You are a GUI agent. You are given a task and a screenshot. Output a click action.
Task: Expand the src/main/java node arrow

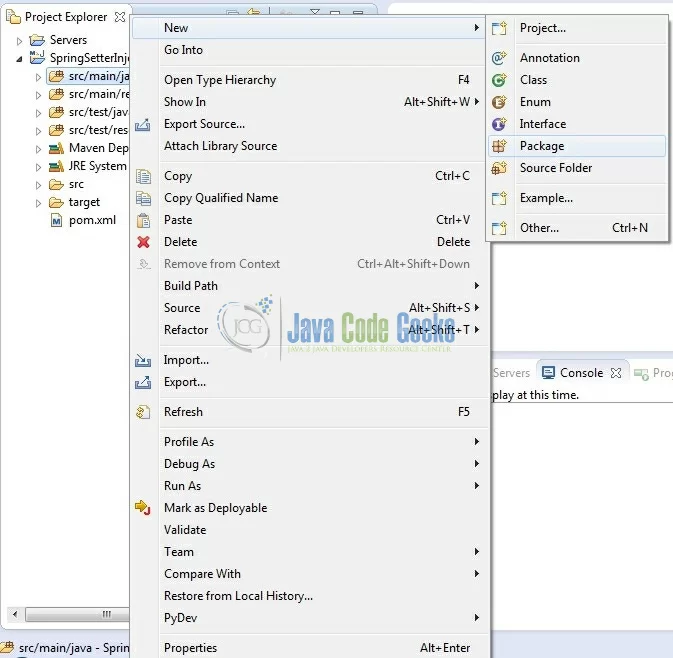(x=38, y=77)
